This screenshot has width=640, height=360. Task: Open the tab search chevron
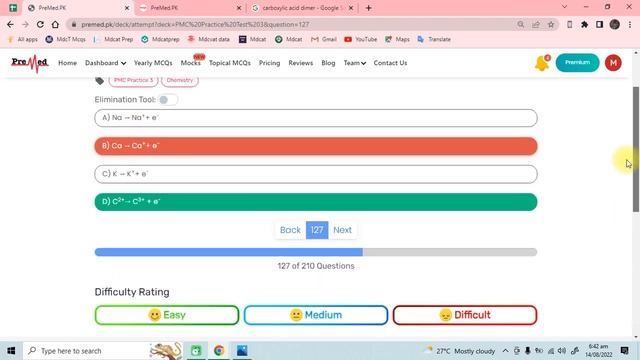(564, 7)
